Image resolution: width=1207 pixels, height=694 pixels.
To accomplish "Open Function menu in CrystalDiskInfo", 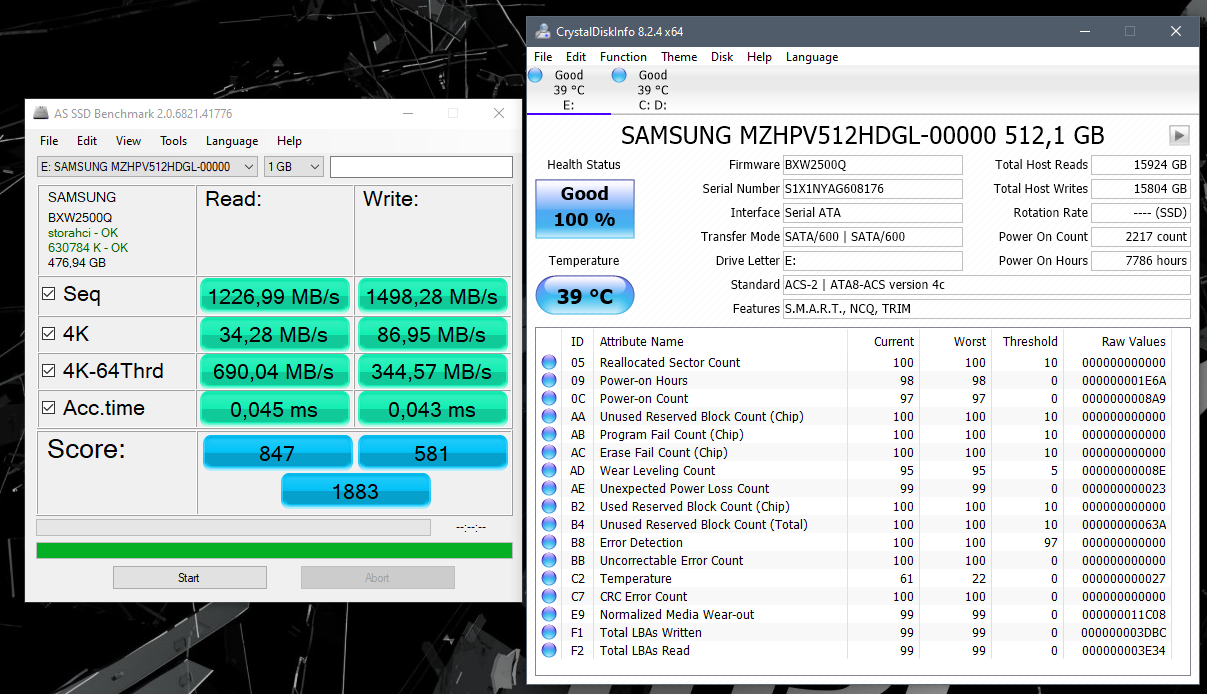I will (623, 57).
